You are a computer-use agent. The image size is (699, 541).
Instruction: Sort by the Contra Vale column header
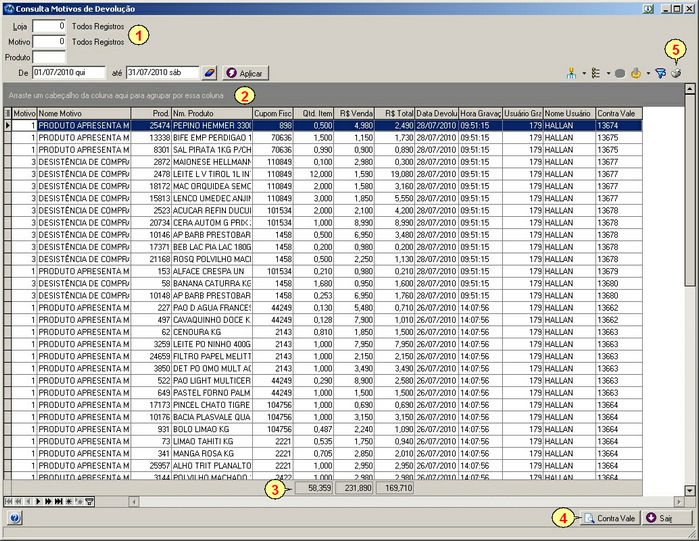(x=619, y=114)
